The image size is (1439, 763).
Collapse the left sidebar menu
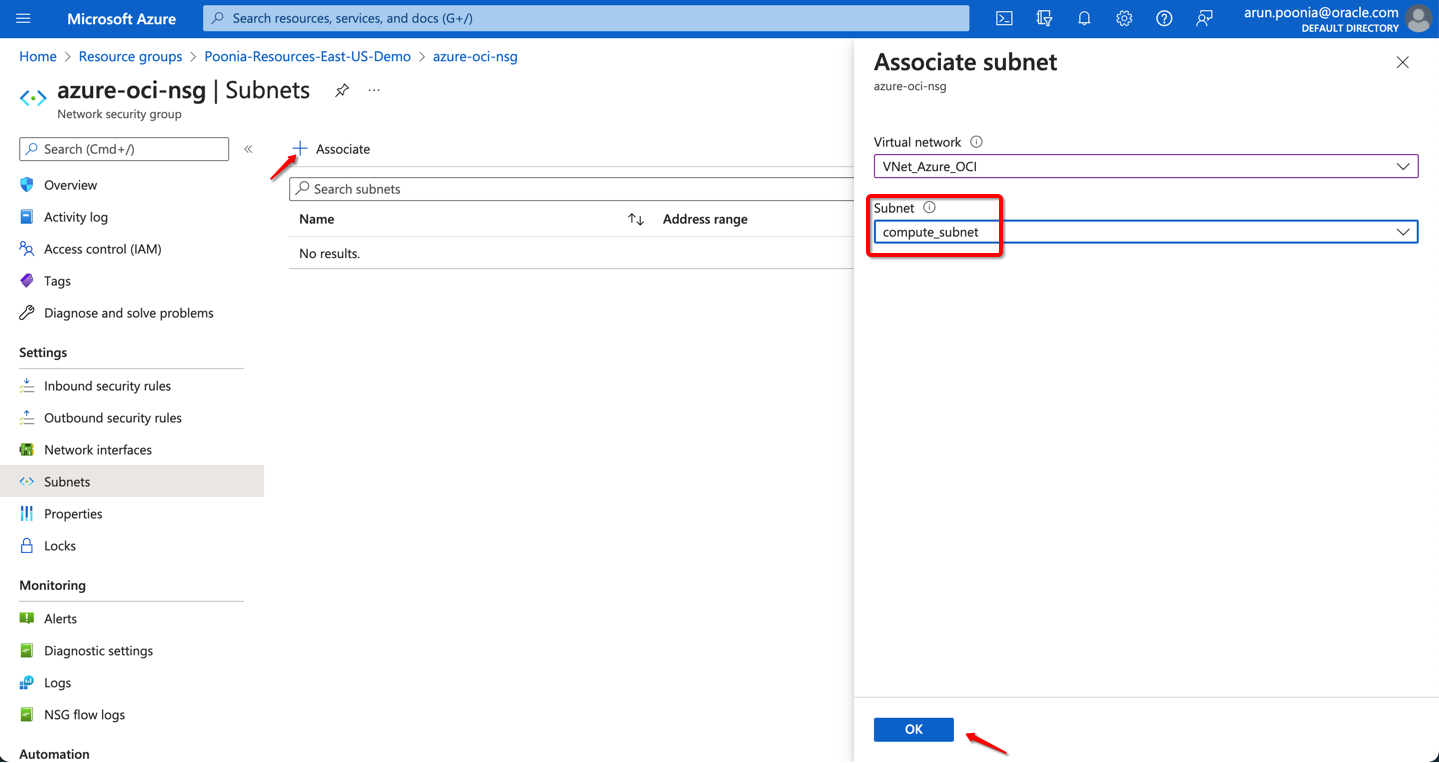click(x=248, y=149)
